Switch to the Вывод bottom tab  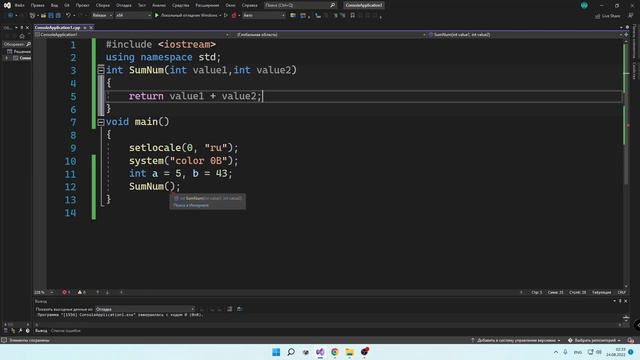[x=41, y=331]
